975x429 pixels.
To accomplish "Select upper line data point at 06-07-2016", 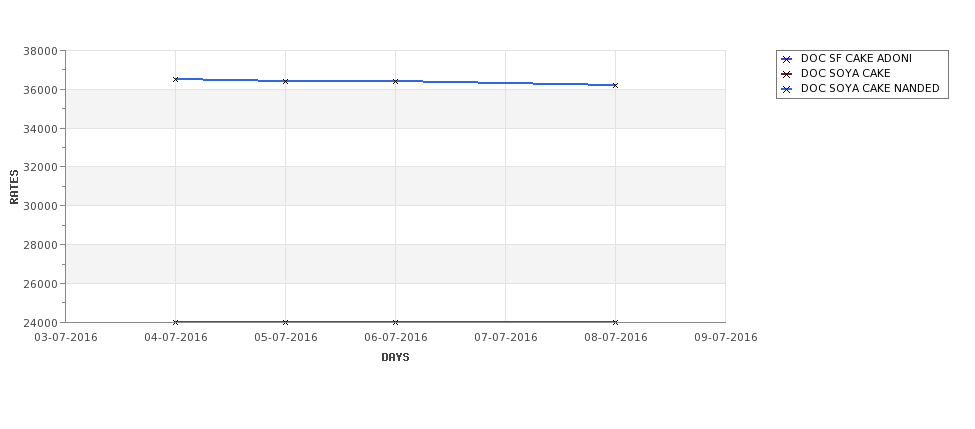I will tap(395, 81).
